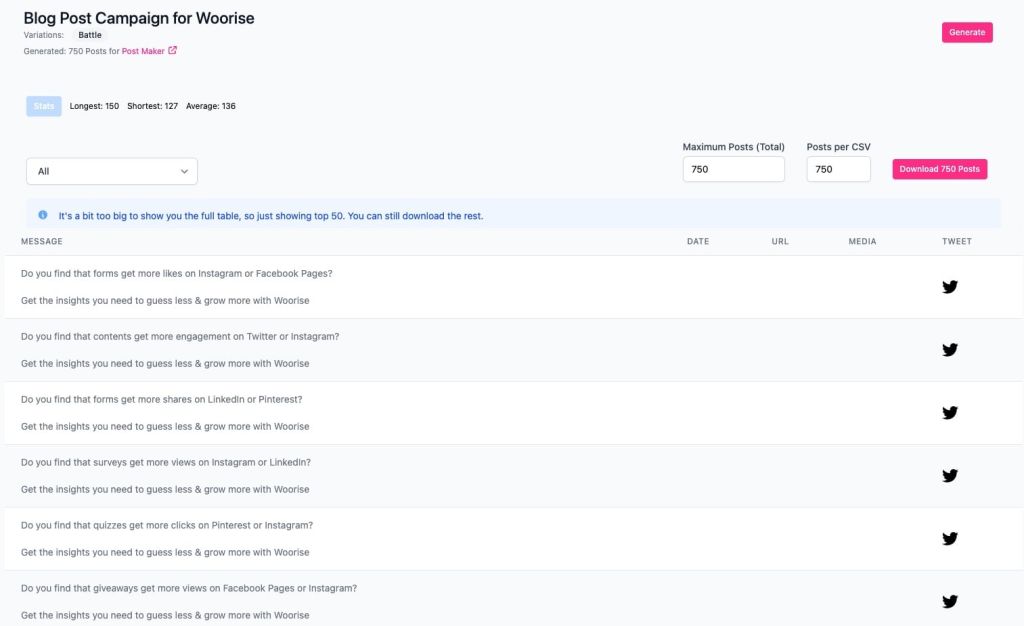Click the TWEET column header
The height and width of the screenshot is (626, 1024).
point(957,242)
